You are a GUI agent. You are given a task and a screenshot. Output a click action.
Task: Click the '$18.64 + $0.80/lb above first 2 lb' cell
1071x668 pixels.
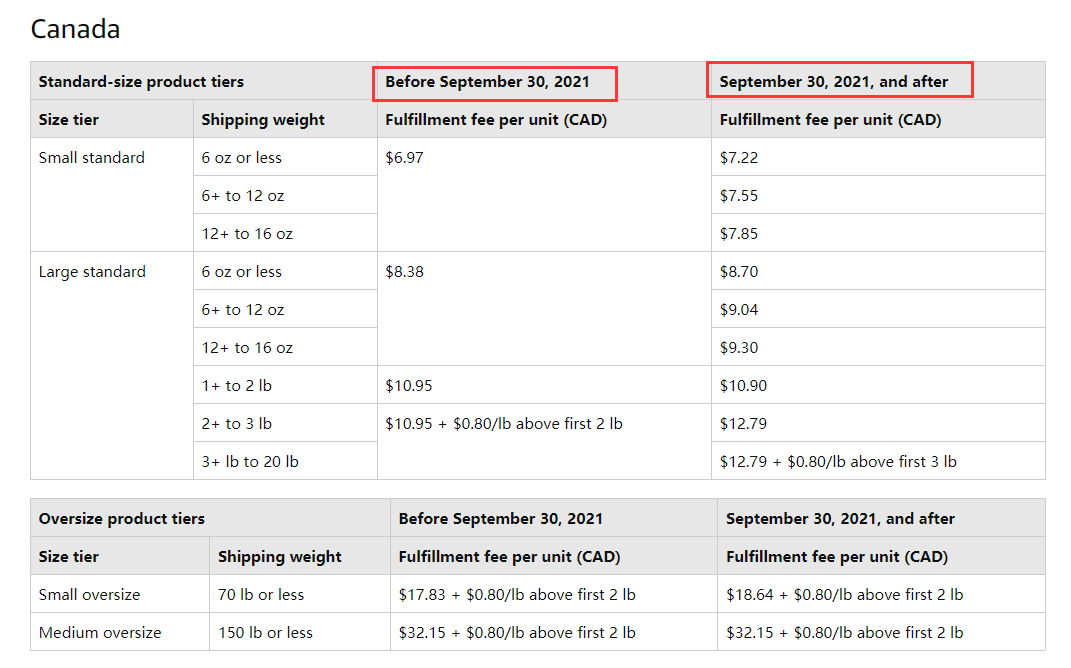point(881,594)
